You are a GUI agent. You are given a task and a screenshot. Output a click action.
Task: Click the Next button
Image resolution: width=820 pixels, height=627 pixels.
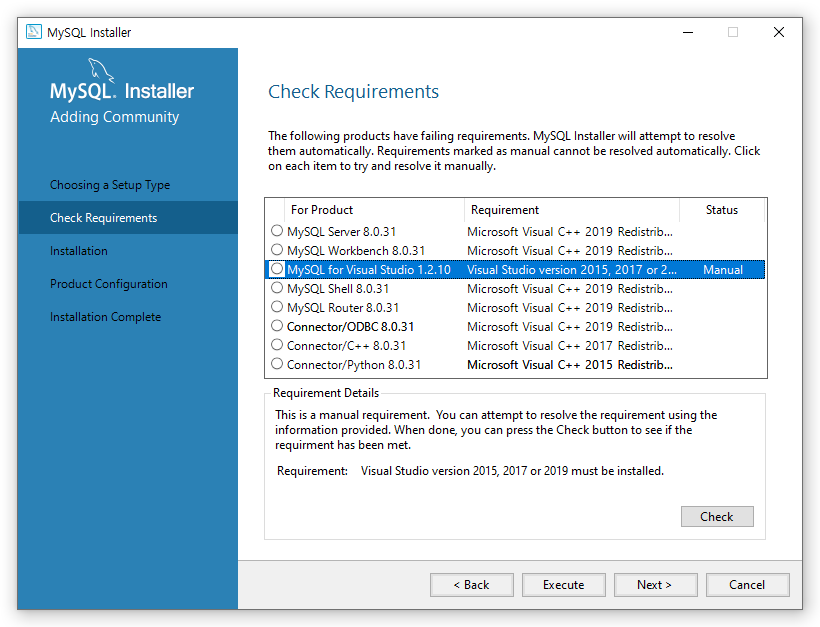pos(655,585)
